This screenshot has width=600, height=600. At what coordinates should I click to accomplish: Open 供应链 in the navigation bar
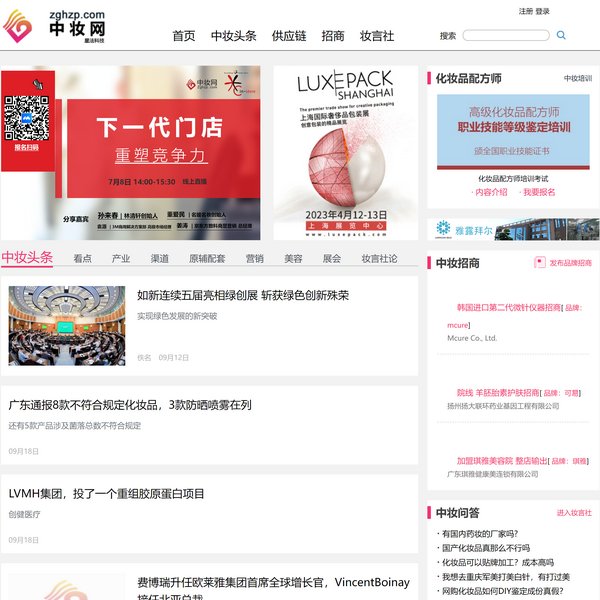[289, 36]
